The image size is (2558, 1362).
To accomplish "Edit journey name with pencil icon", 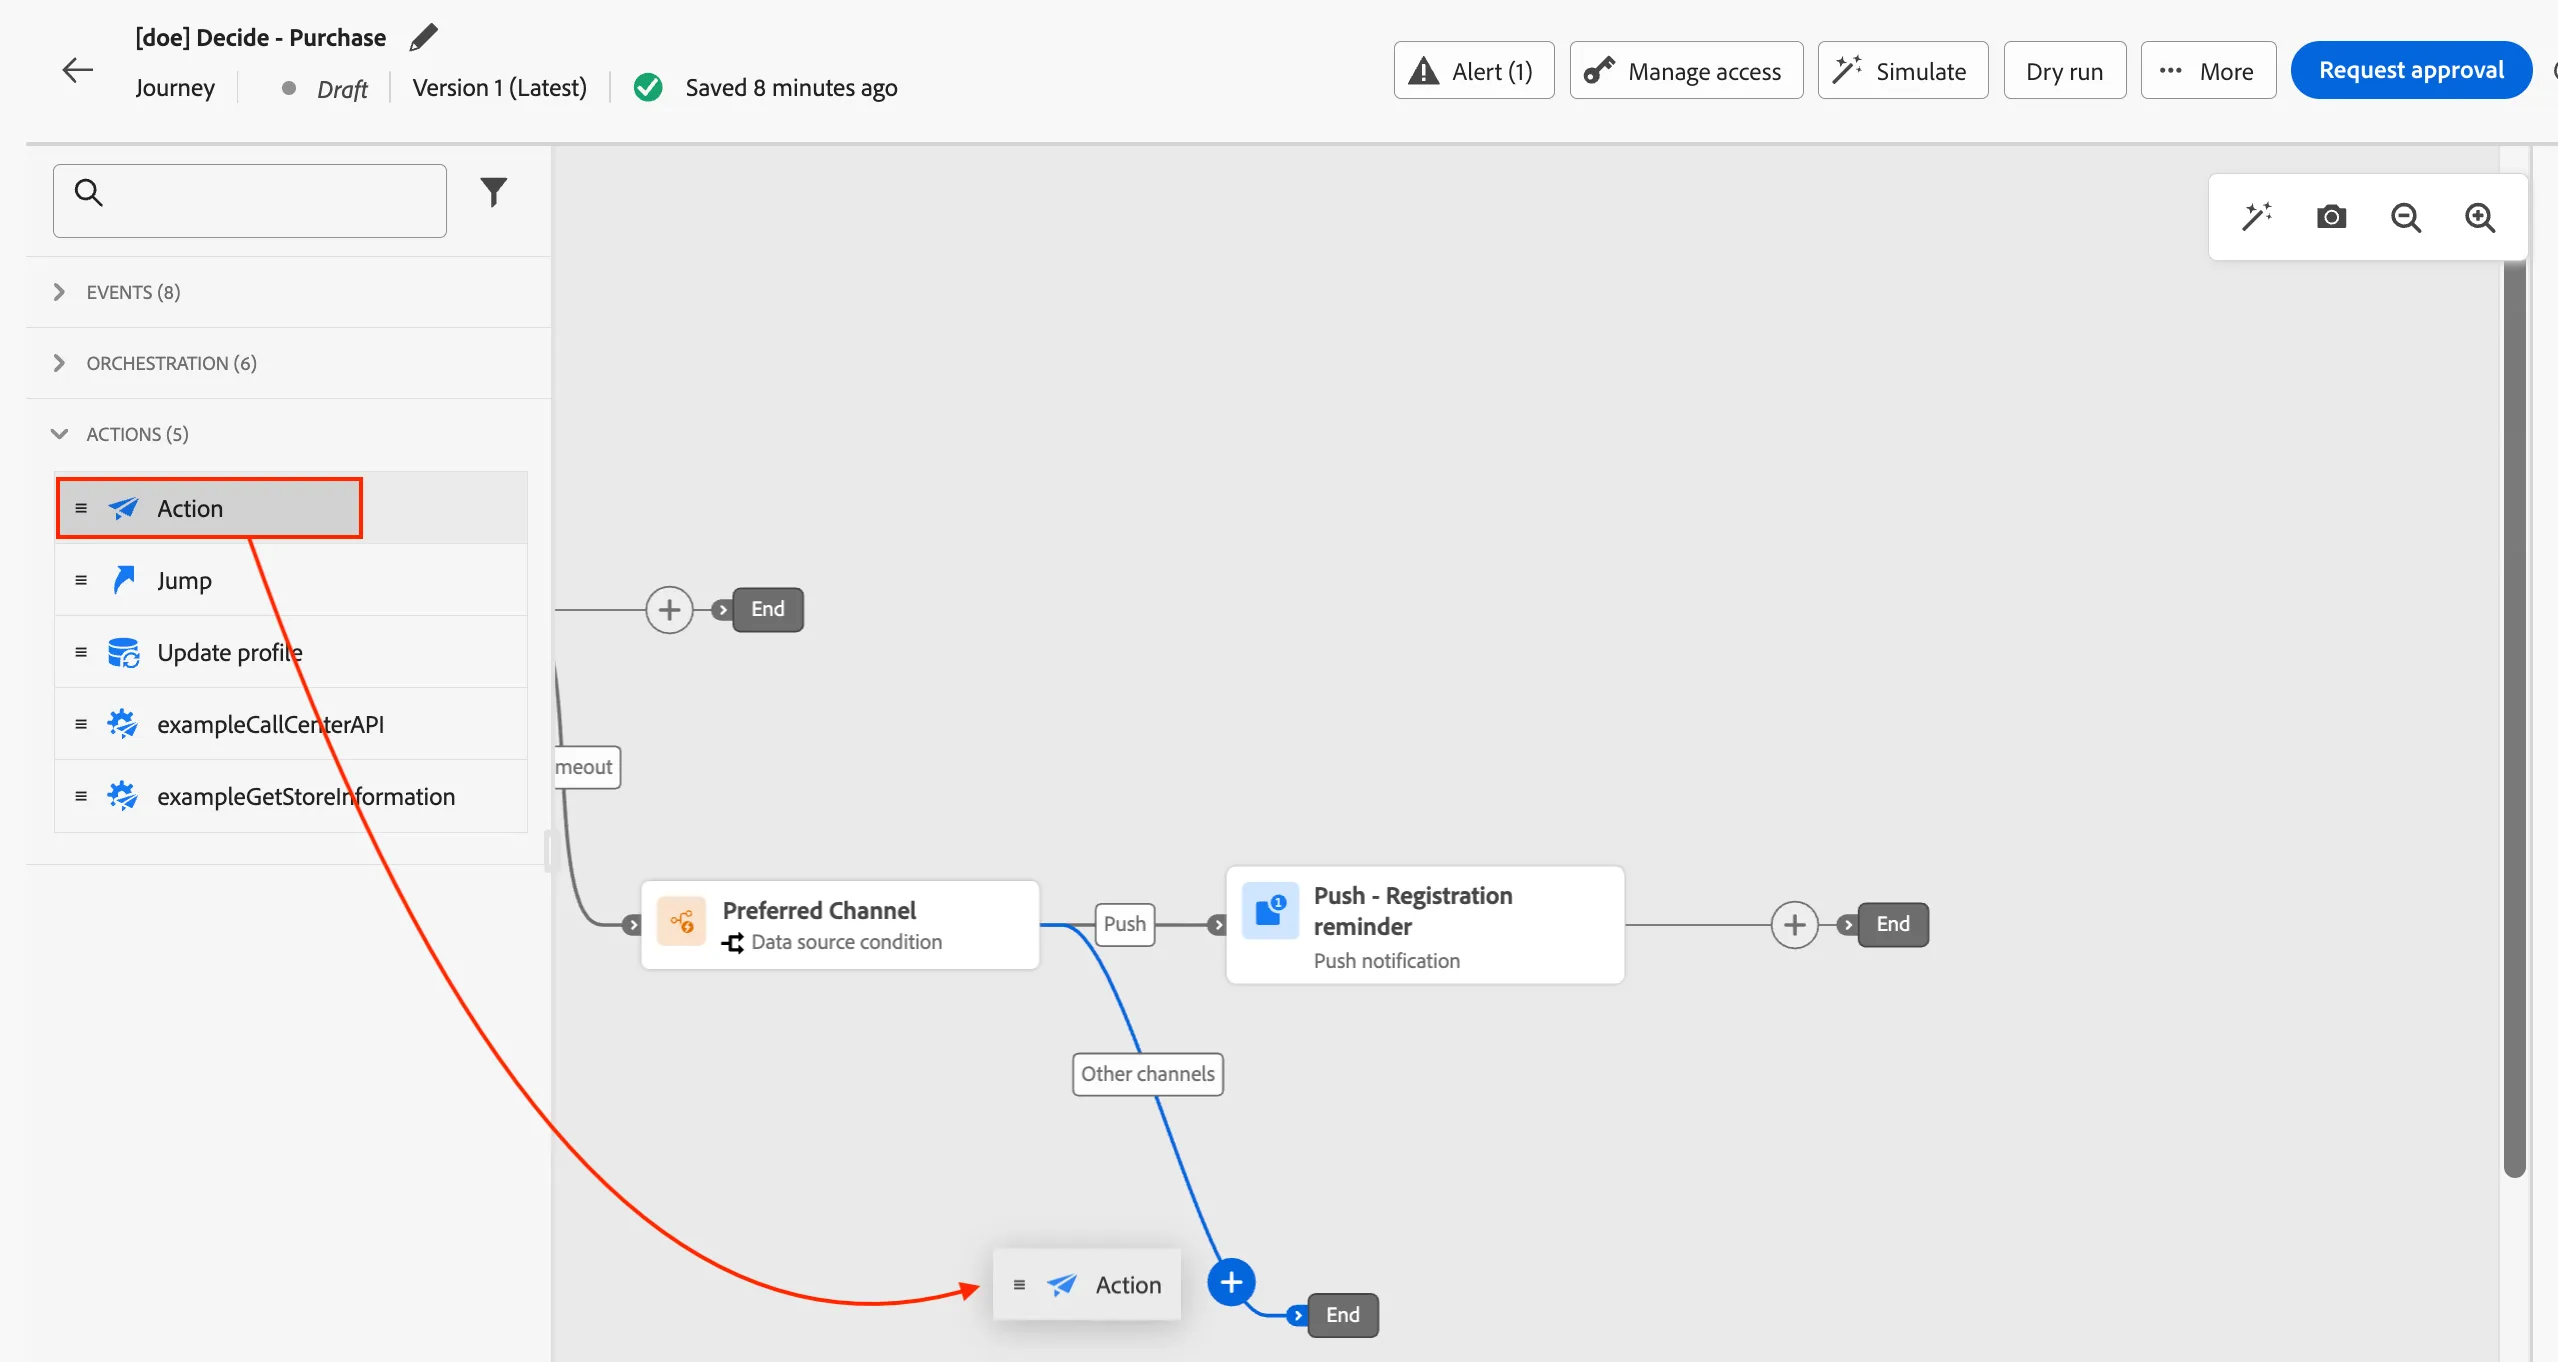I will point(424,38).
